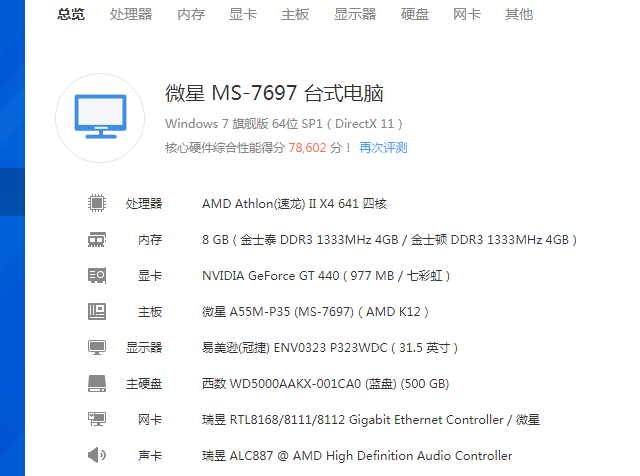Click the NVIDIA GeForce GT 440 value

[x=326, y=276]
